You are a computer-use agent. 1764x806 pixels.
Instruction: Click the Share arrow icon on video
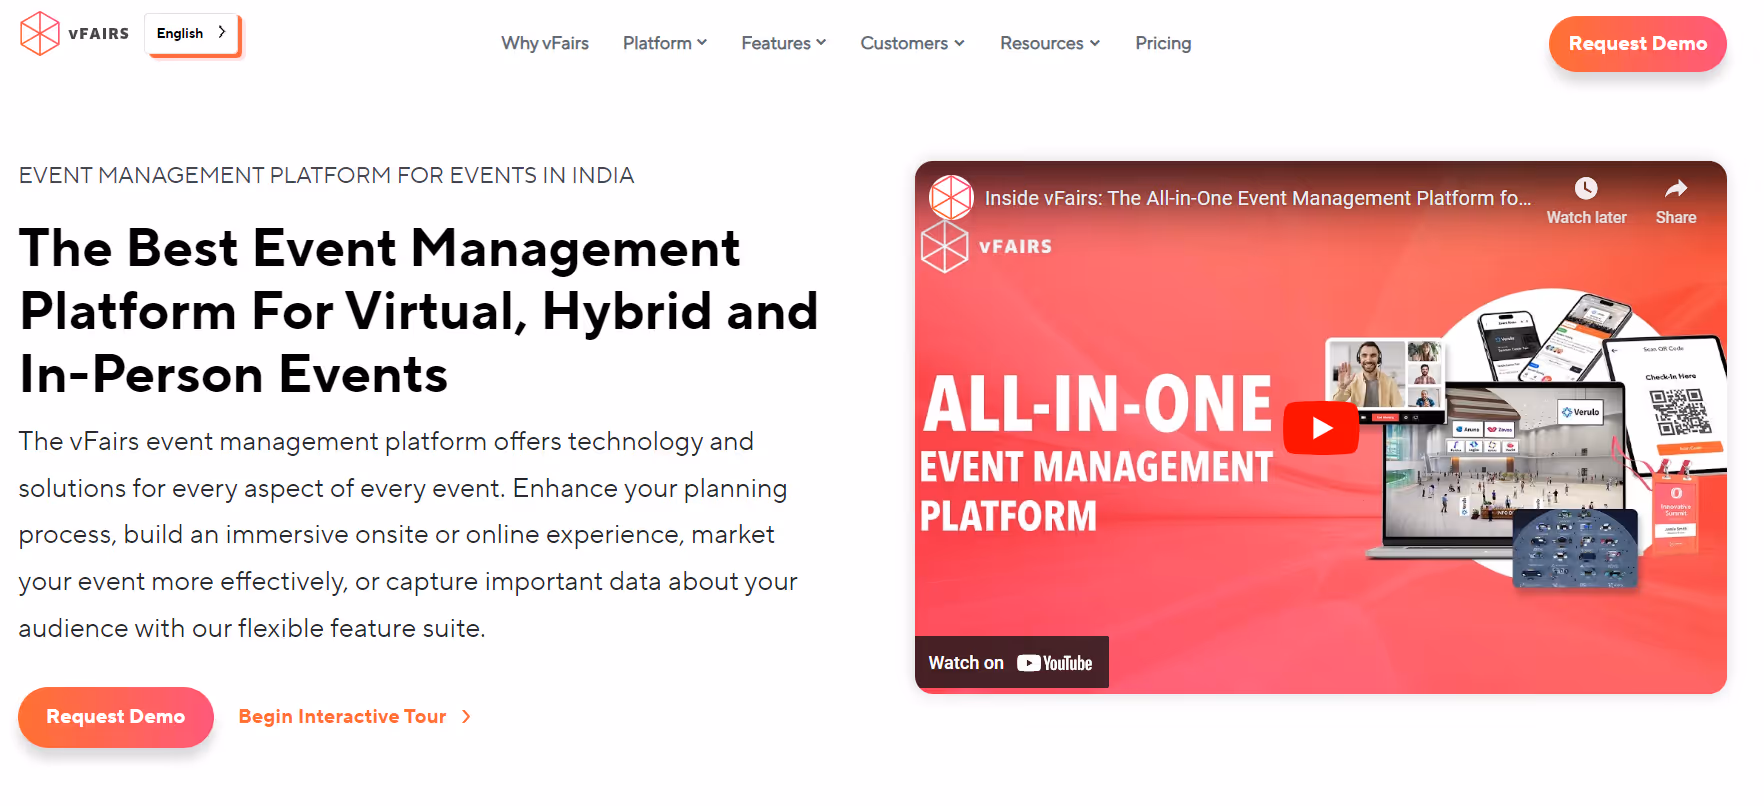pos(1676,188)
